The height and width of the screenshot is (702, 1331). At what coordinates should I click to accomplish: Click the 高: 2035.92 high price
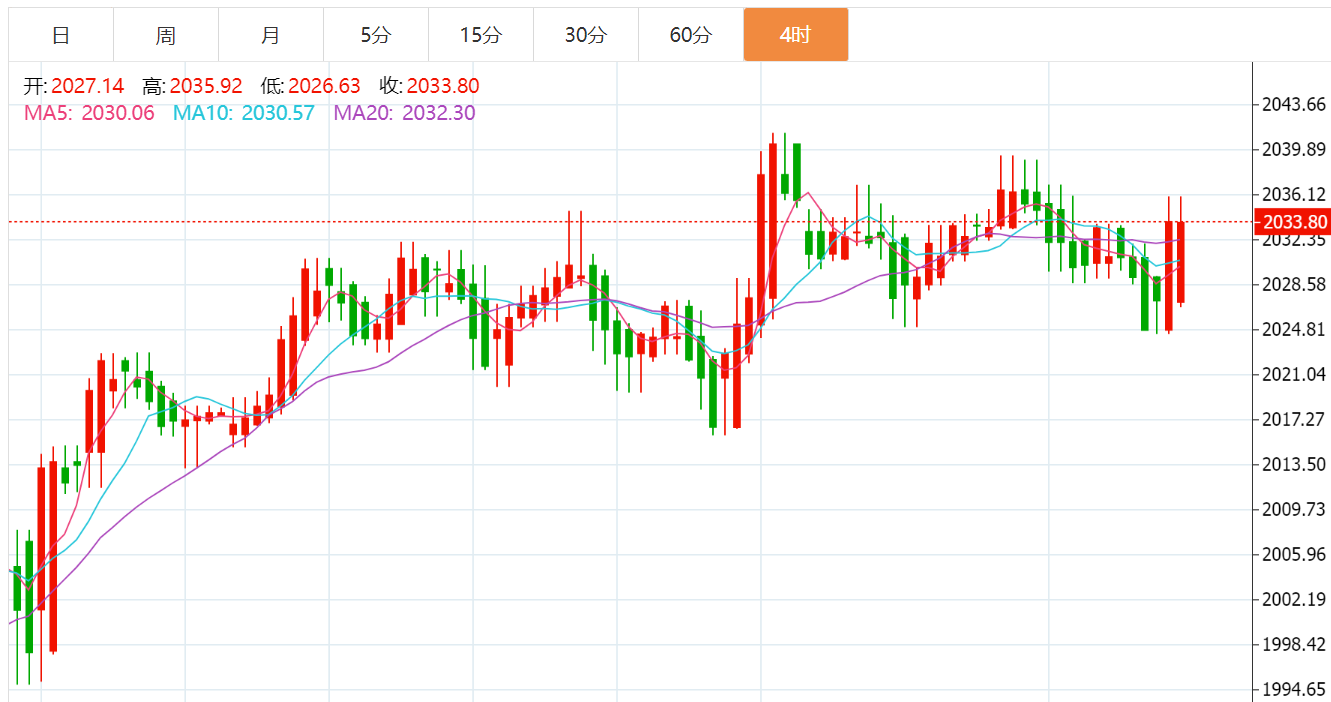192,86
